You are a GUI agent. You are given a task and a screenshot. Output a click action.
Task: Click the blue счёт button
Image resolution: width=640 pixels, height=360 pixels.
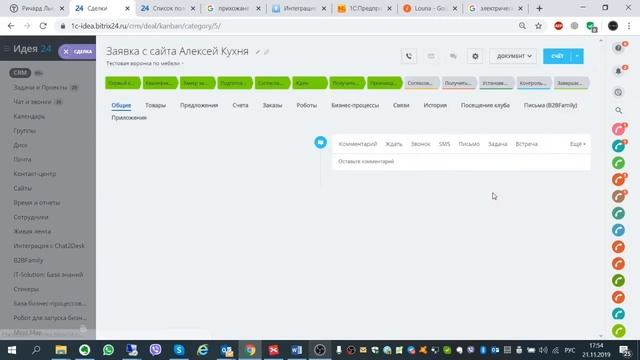557,56
